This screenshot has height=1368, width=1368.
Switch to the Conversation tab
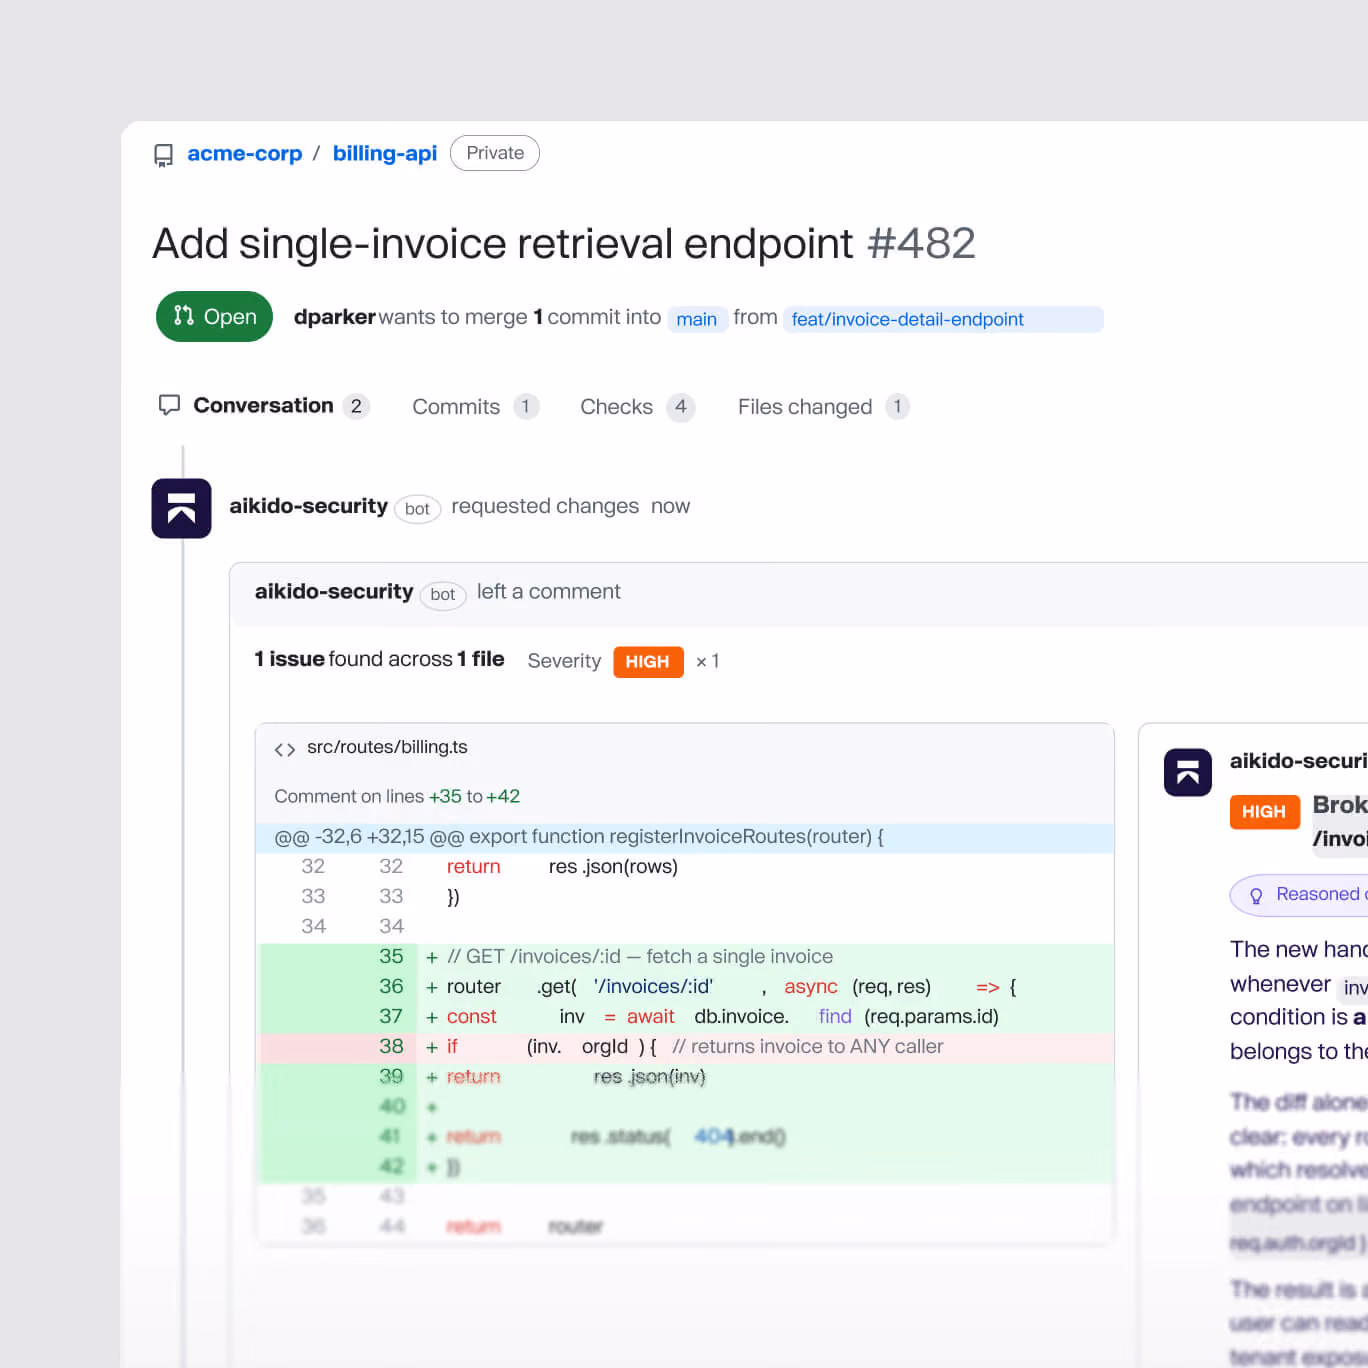[264, 405]
